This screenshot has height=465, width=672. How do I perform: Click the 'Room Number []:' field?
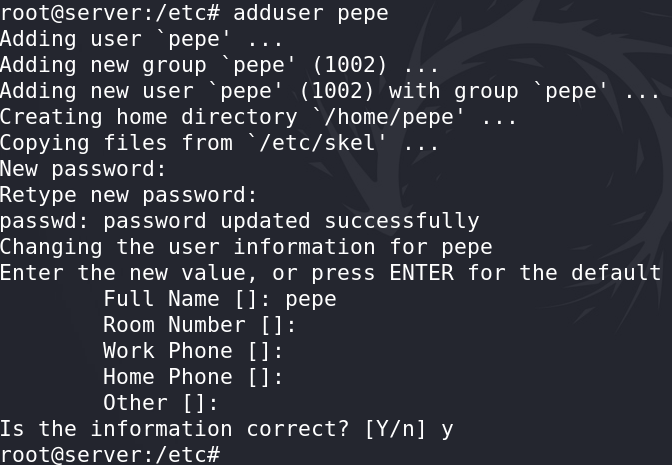click(x=199, y=325)
